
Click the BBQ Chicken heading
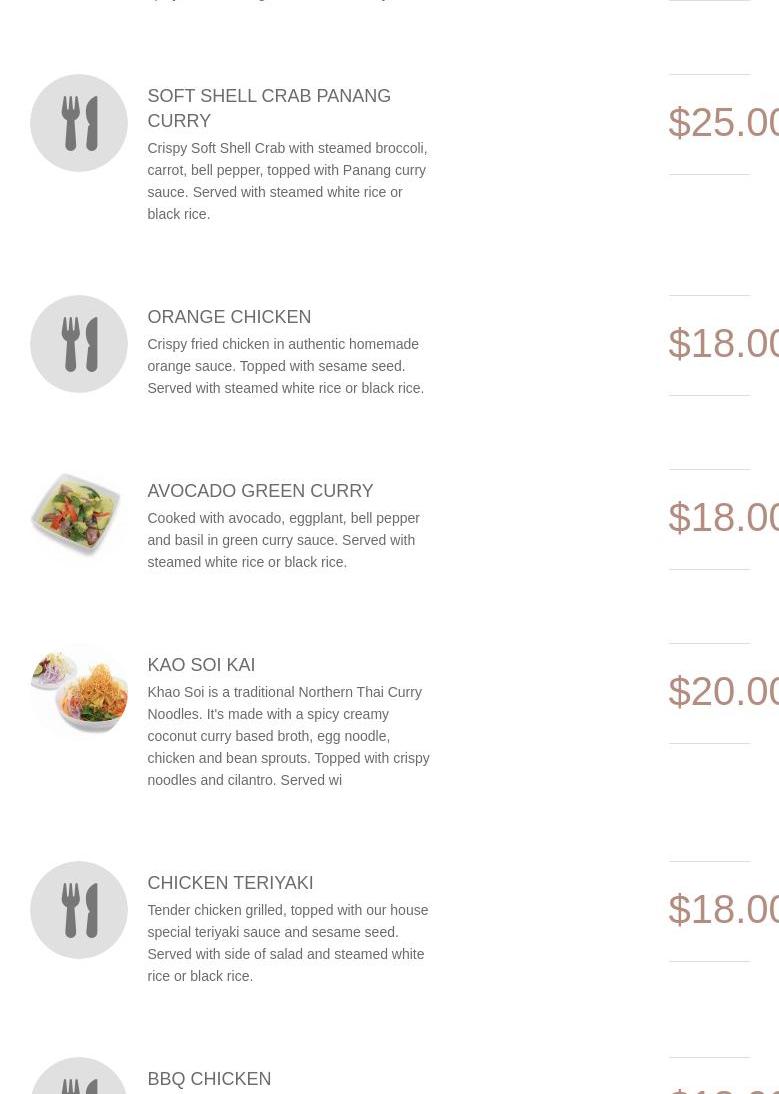[209, 1079]
